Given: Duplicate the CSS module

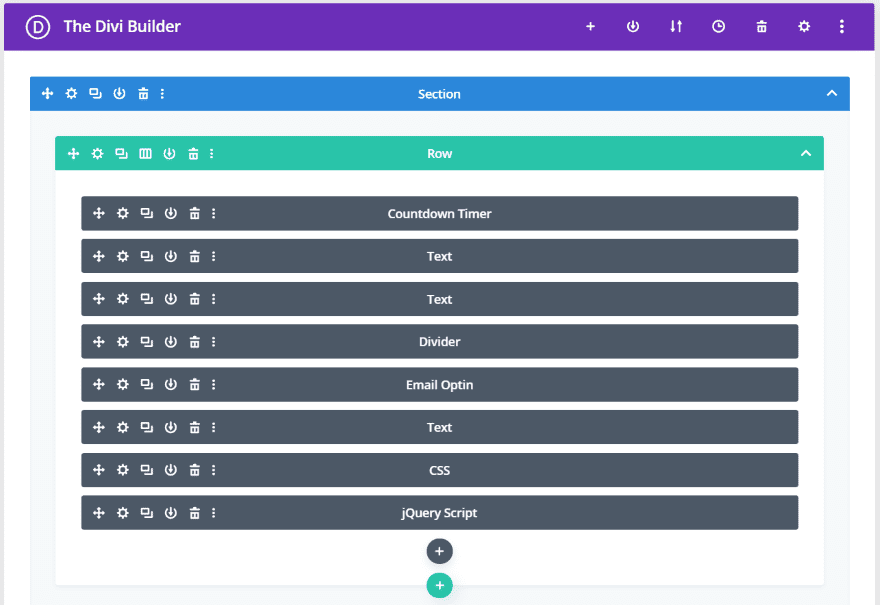Looking at the screenshot, I should tap(146, 470).
